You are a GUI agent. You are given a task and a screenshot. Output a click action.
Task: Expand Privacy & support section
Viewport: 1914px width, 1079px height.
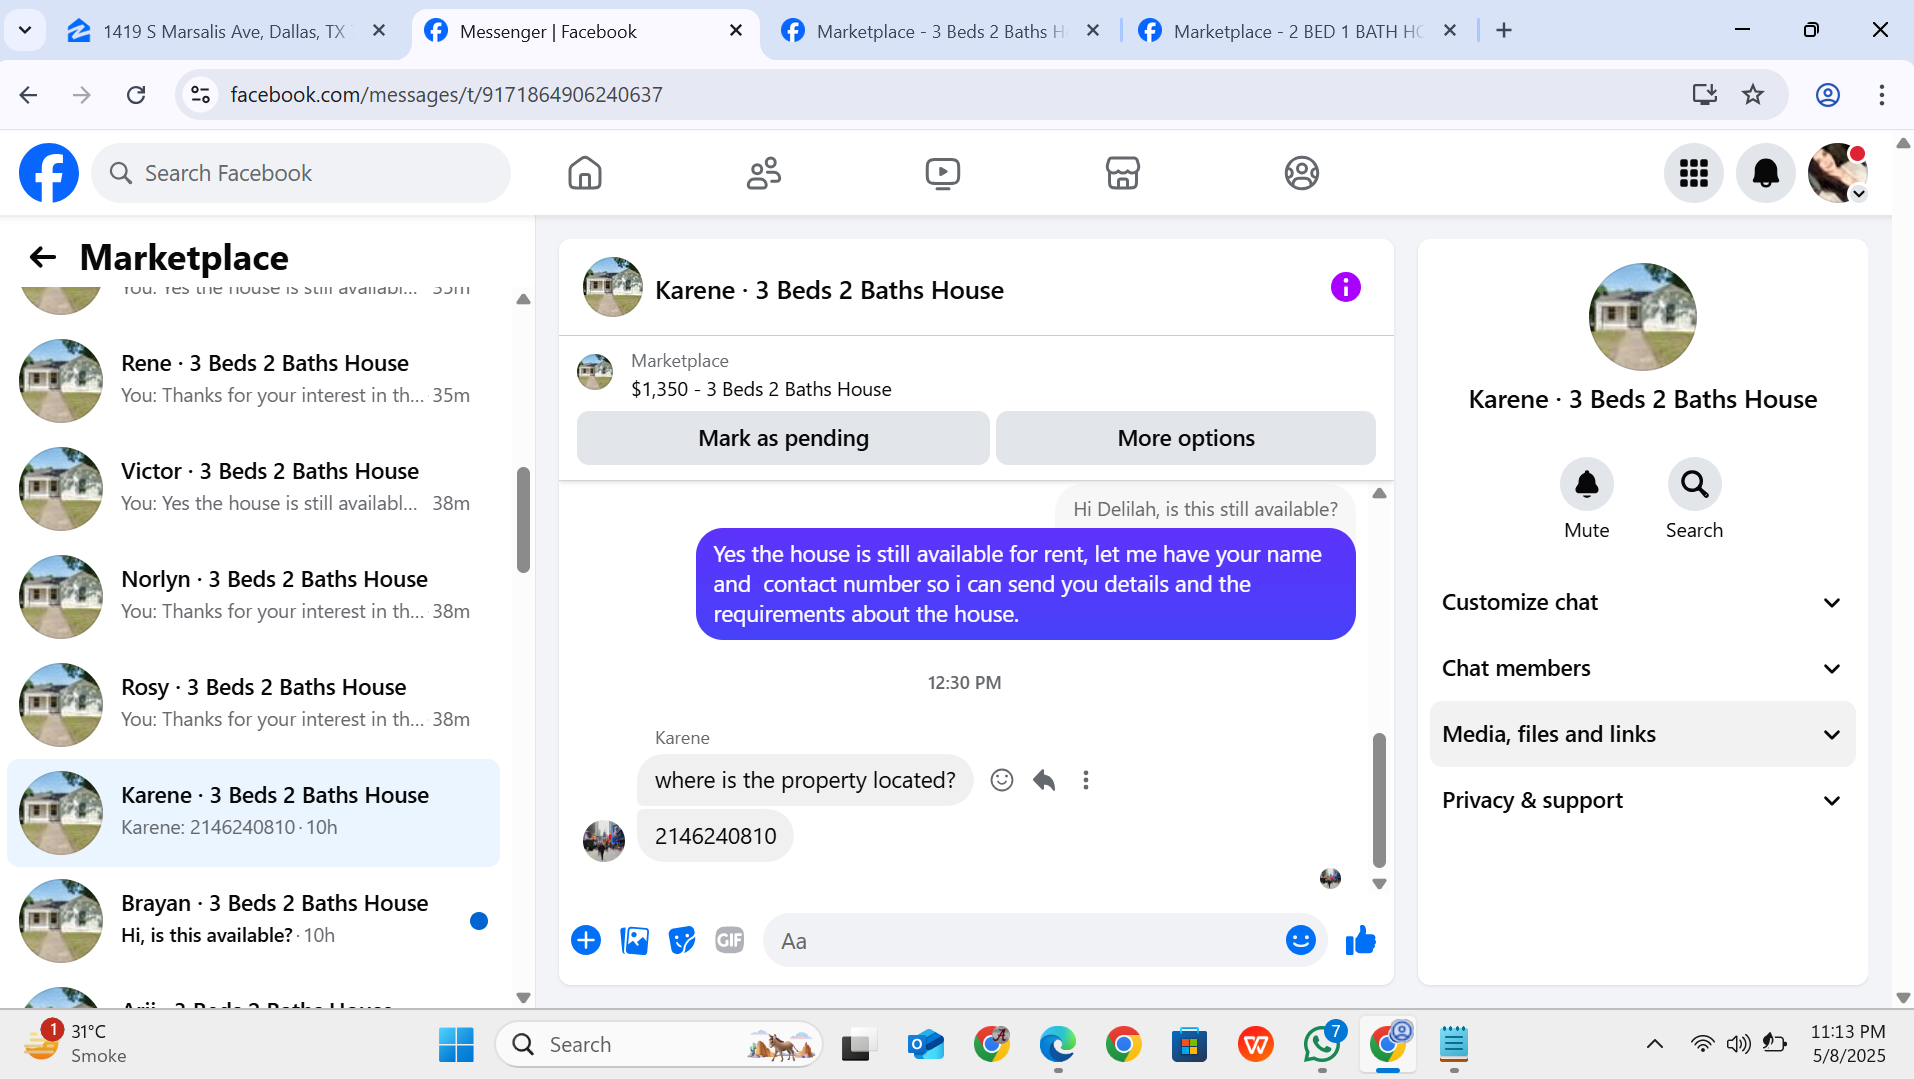pos(1642,801)
